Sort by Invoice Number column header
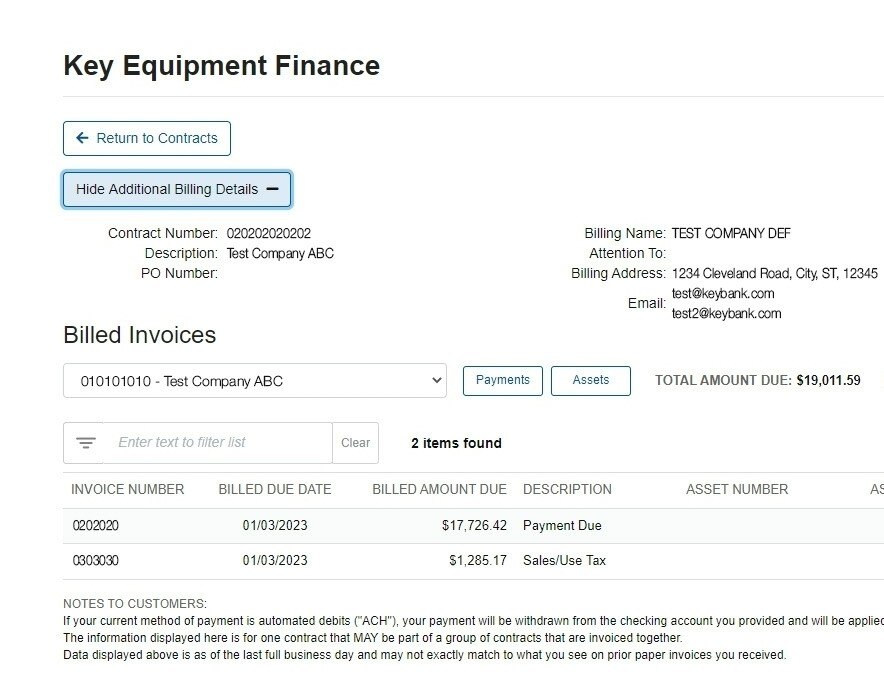The height and width of the screenshot is (685, 884). (127, 490)
